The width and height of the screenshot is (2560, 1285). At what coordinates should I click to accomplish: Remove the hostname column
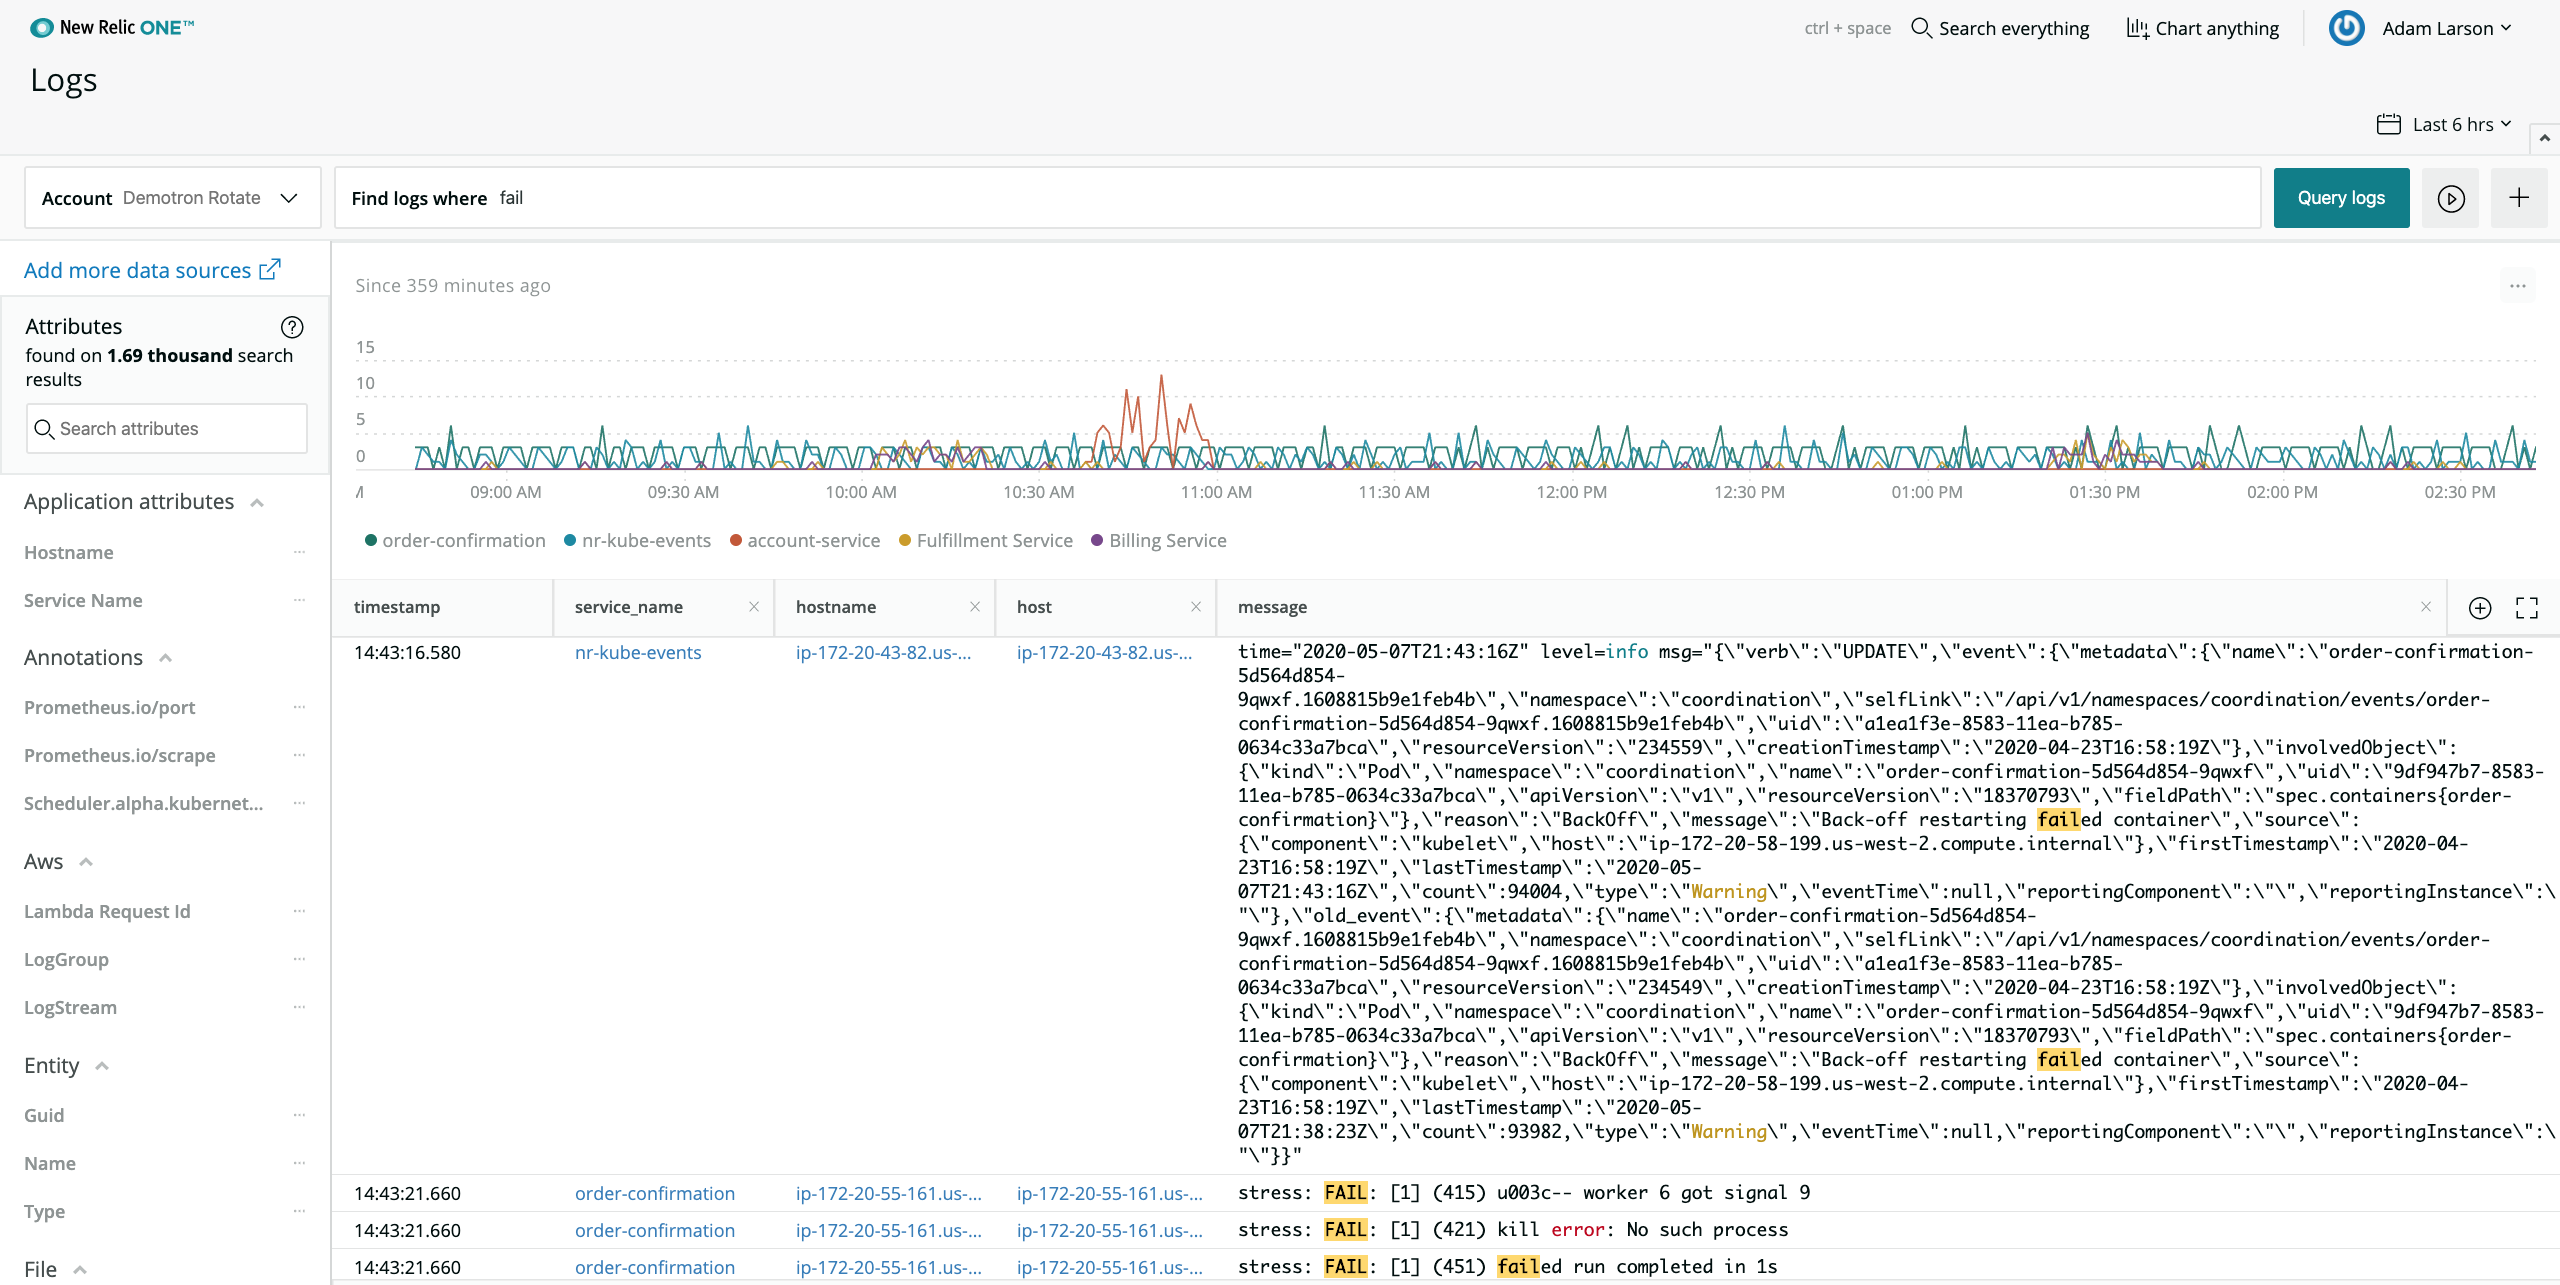click(x=975, y=607)
